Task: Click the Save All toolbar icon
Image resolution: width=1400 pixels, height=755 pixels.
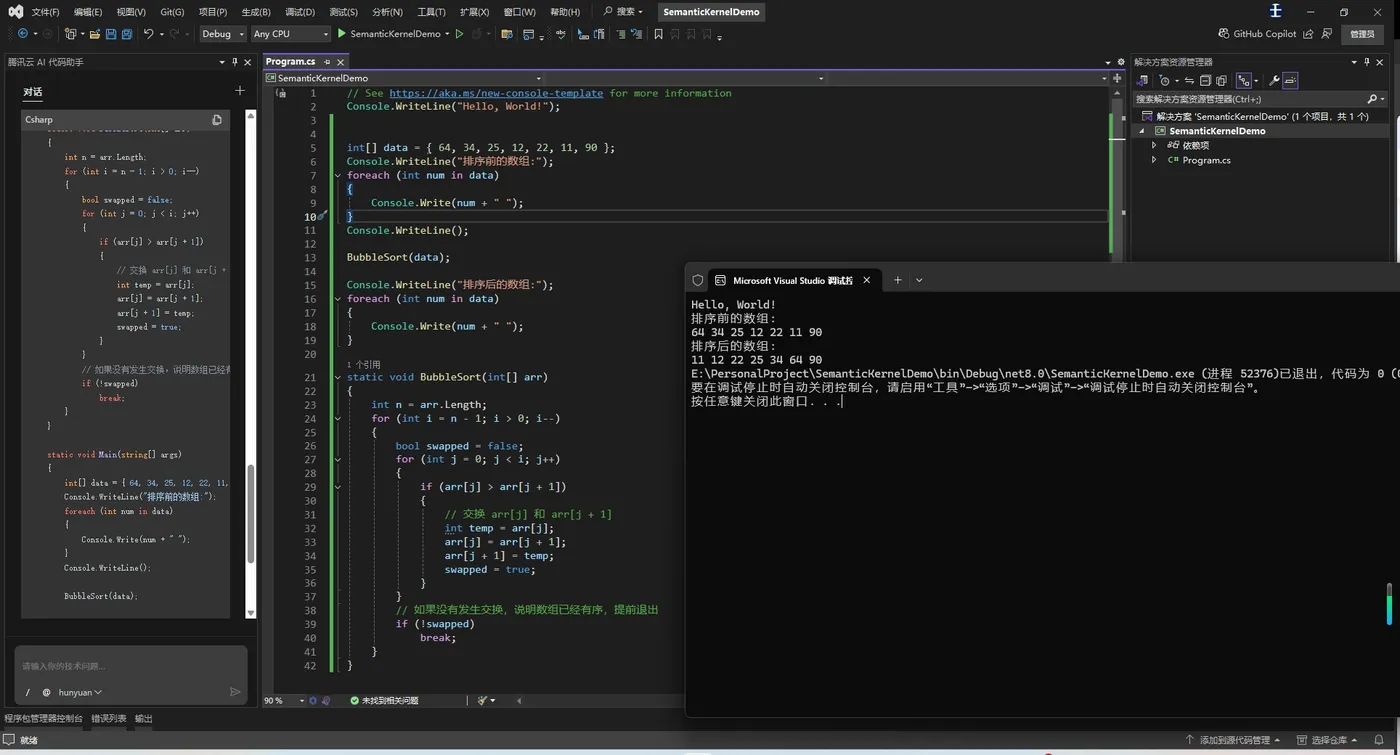Action: click(127, 34)
